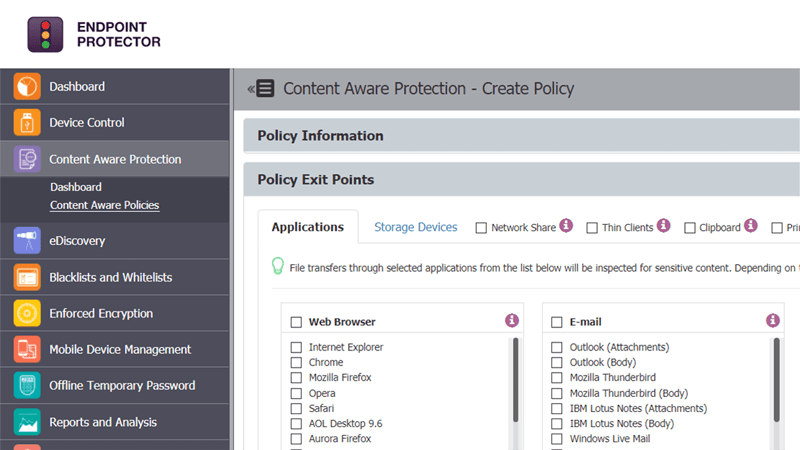Check the Outlook (Attachments) checkbox
Screen dimensions: 800x450
(557, 347)
